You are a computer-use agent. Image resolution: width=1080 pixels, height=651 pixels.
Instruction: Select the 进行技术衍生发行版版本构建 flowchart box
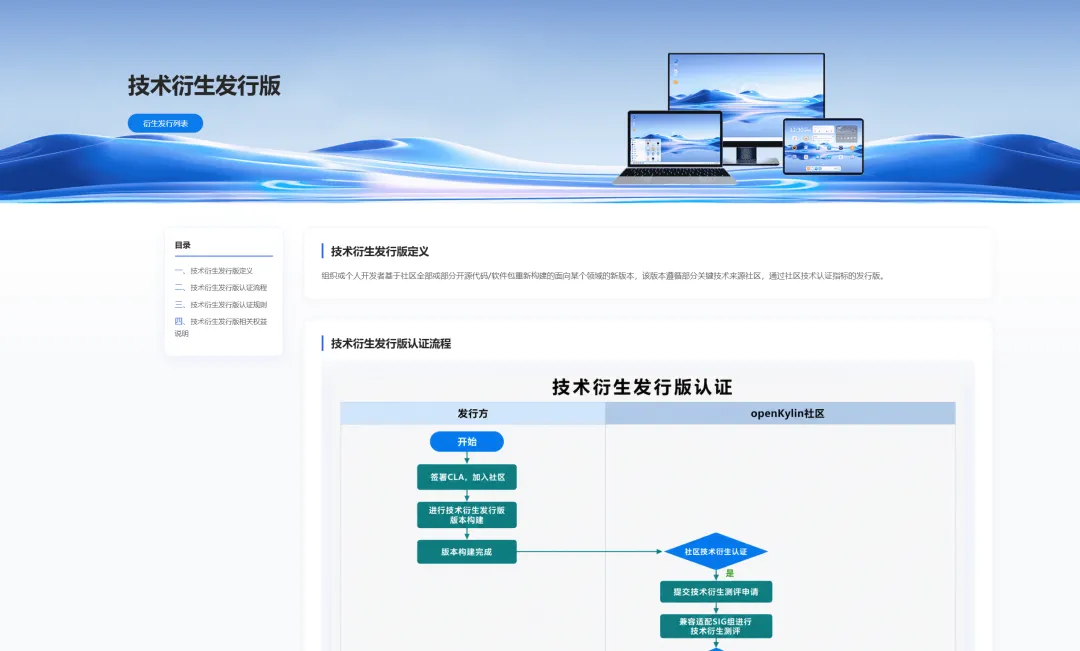(x=467, y=515)
